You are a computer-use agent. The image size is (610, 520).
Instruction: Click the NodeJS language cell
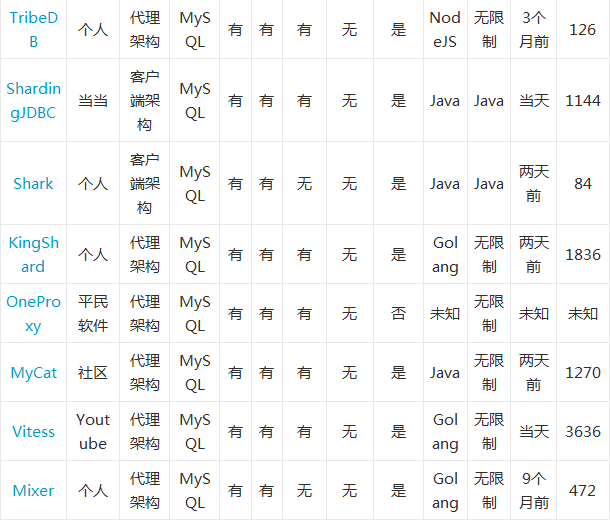tap(445, 30)
